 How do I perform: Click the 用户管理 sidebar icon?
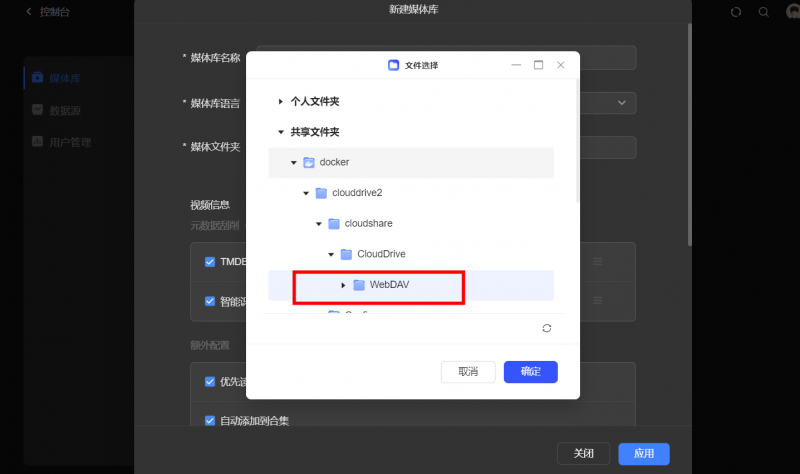(x=37, y=141)
